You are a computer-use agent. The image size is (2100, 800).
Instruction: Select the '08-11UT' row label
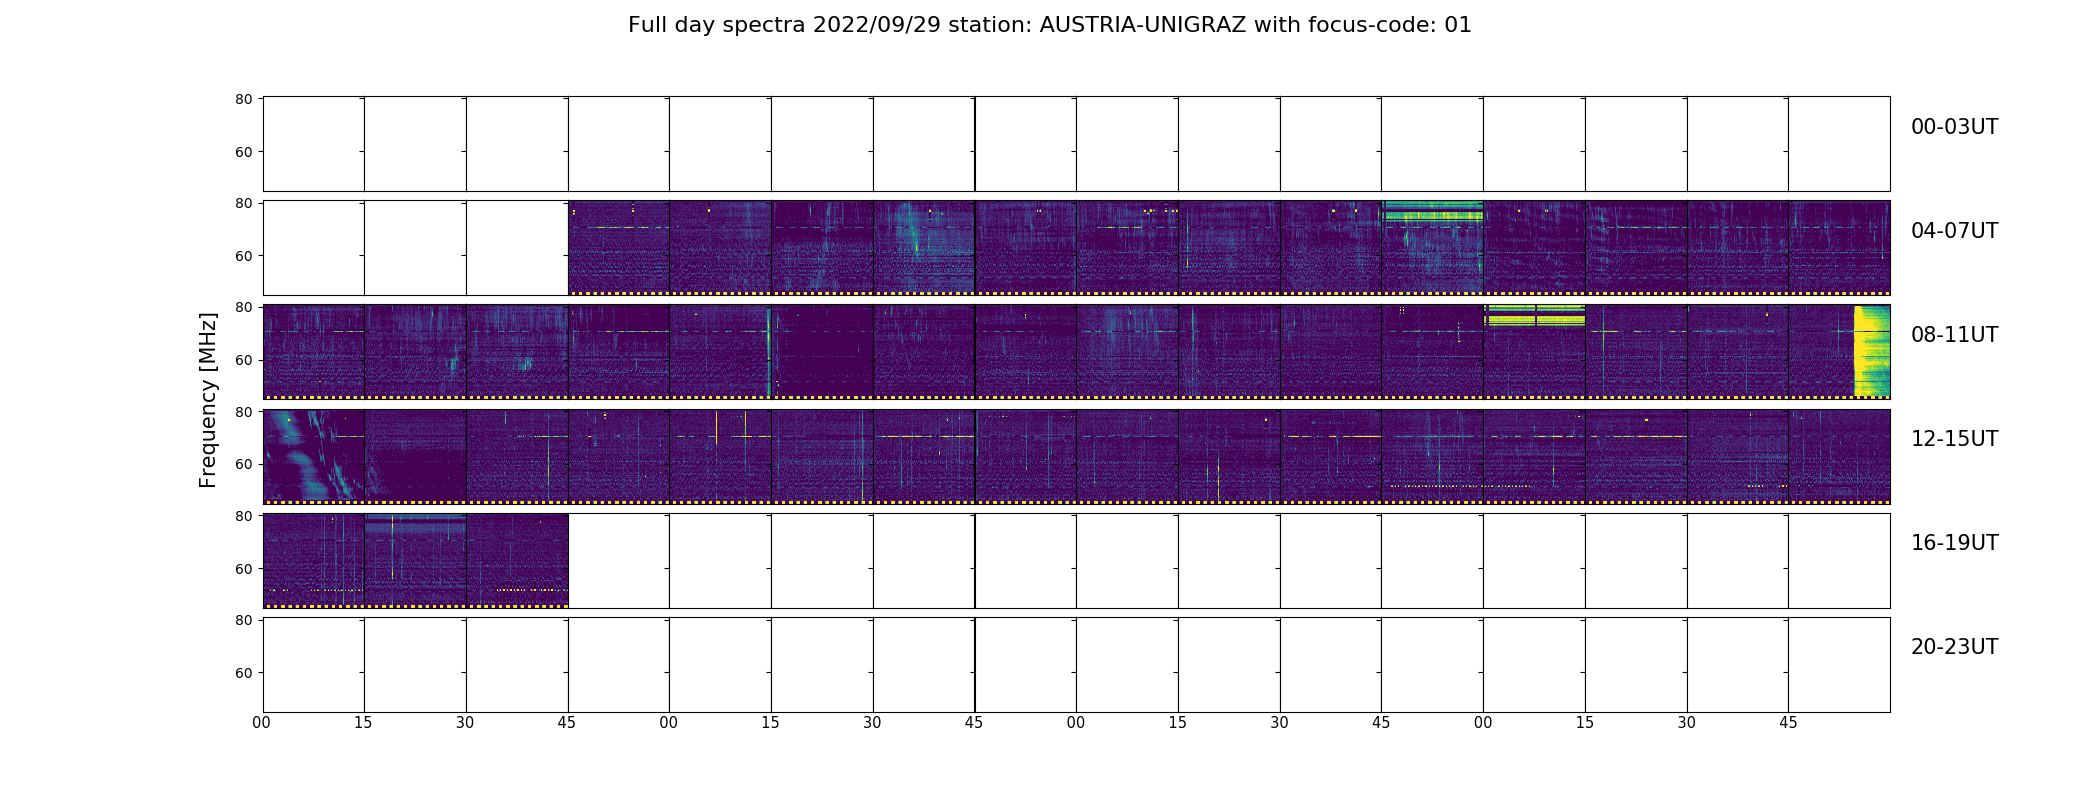pyautogui.click(x=1954, y=335)
